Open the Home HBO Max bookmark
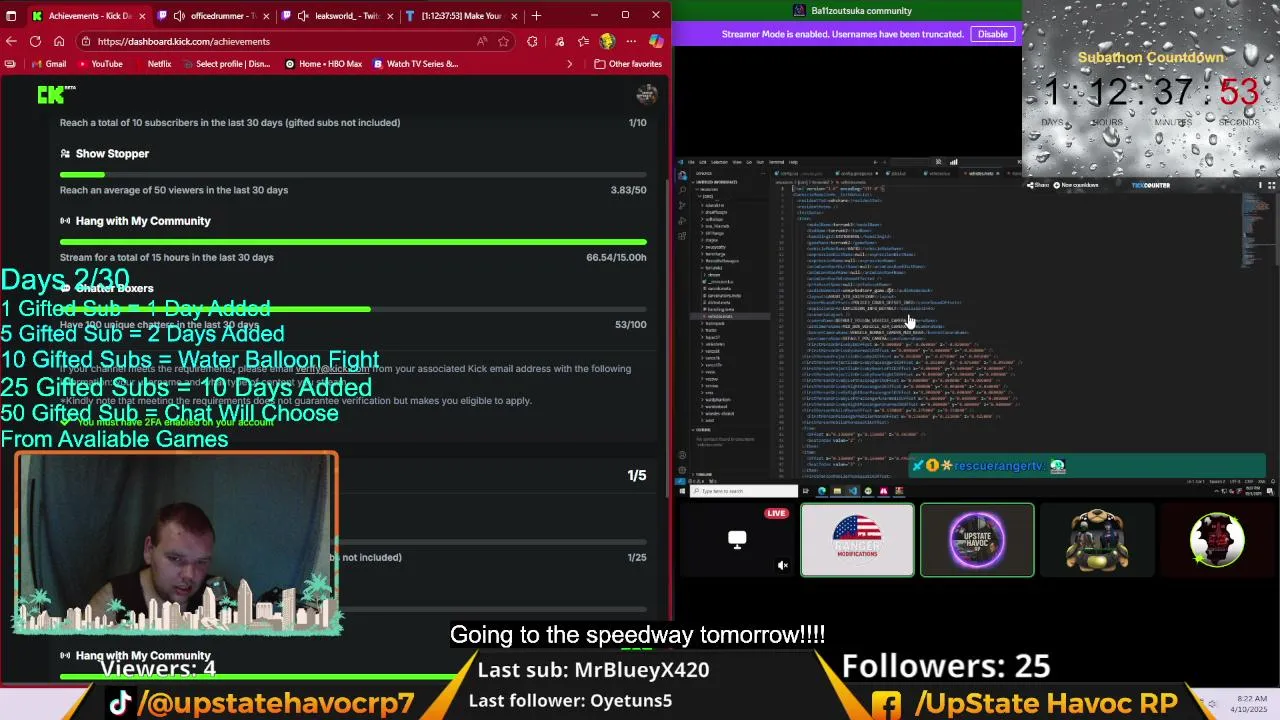Screen dimensions: 1280x720 pos(323,64)
